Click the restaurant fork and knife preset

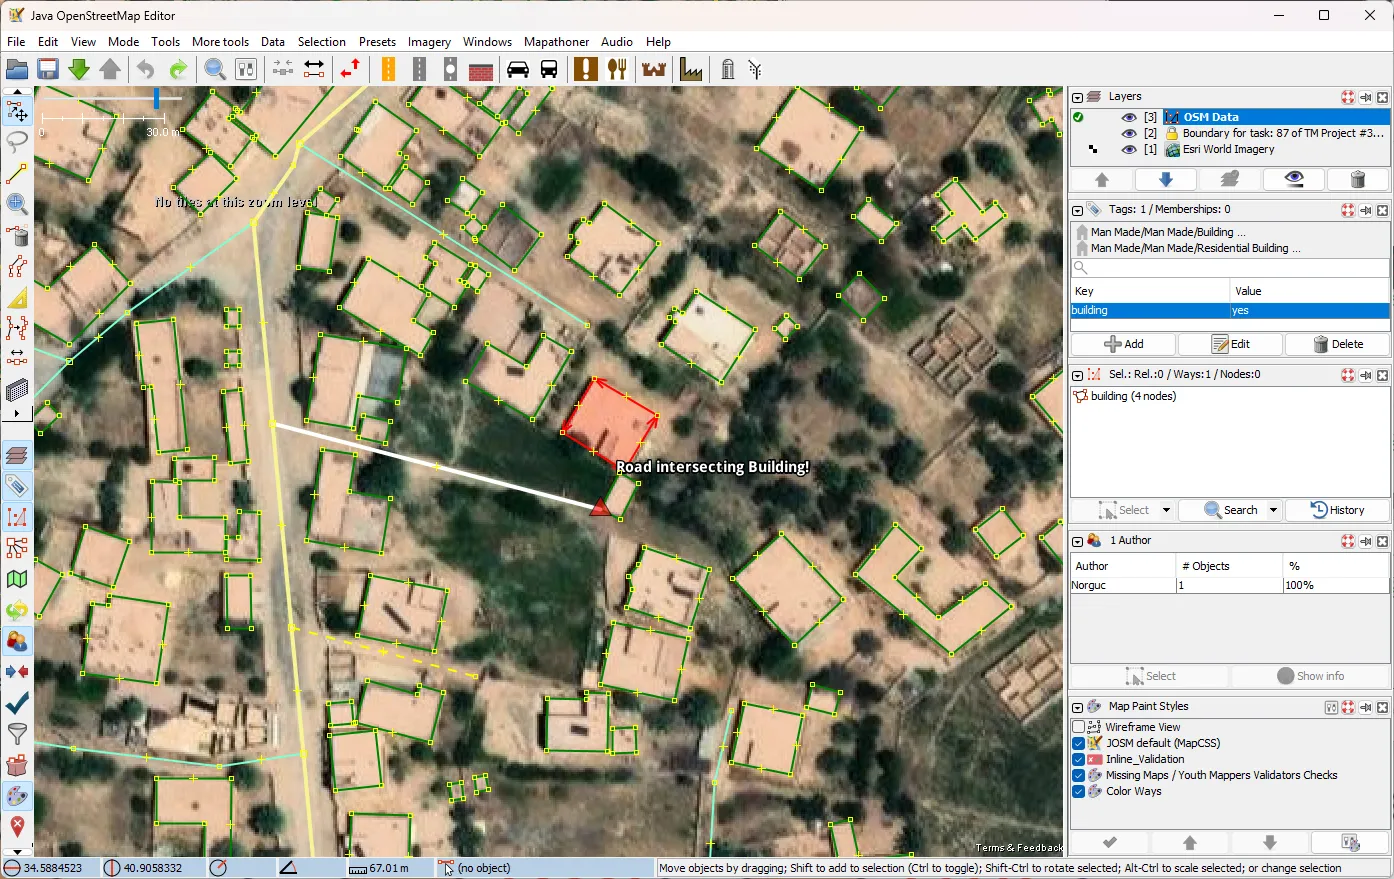click(x=617, y=69)
